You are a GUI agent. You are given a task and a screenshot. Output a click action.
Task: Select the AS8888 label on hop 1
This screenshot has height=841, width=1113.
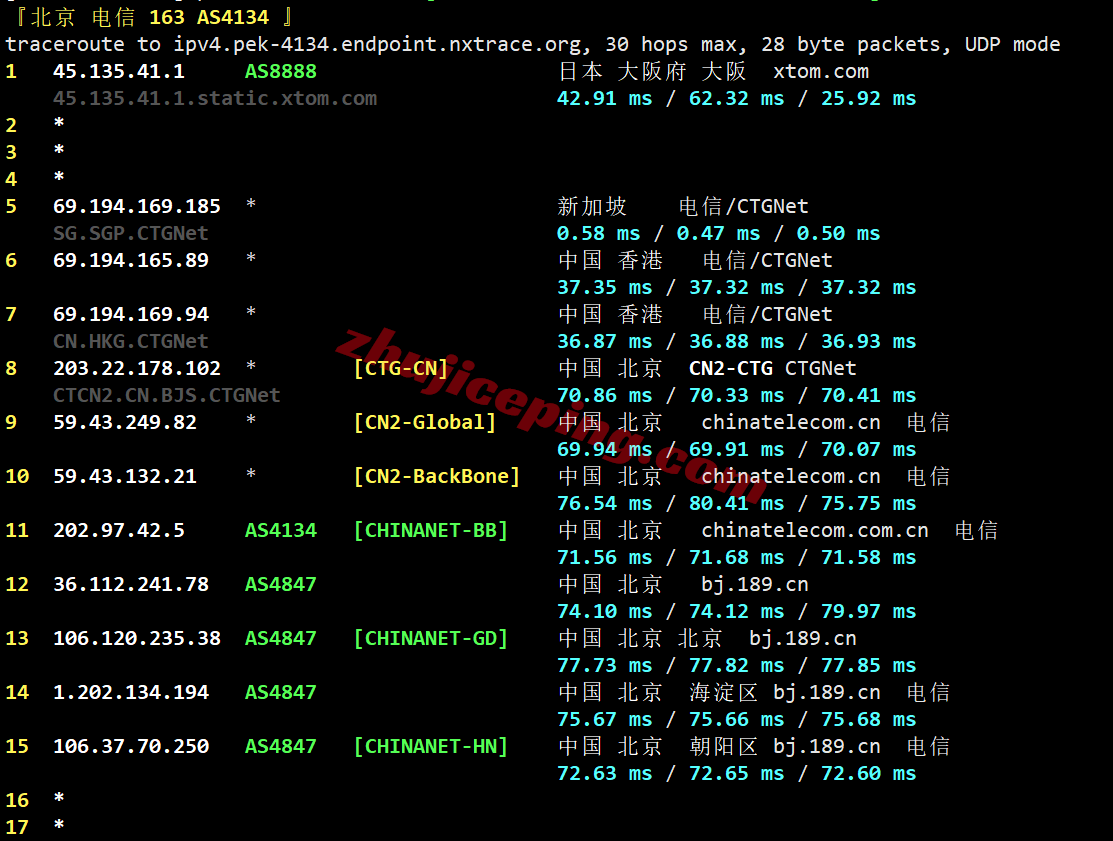point(280,72)
